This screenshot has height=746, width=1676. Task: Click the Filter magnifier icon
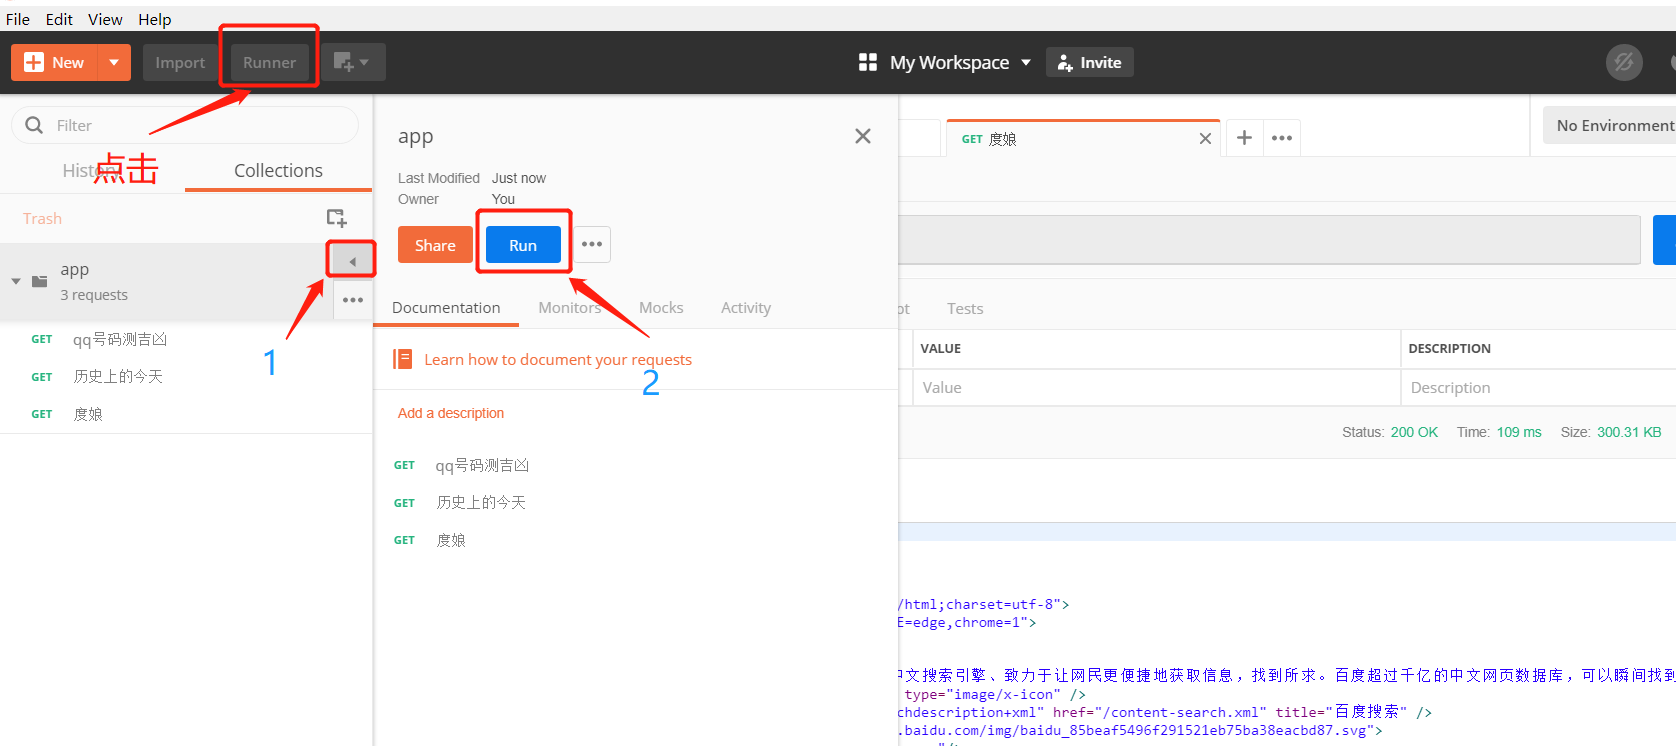click(34, 125)
